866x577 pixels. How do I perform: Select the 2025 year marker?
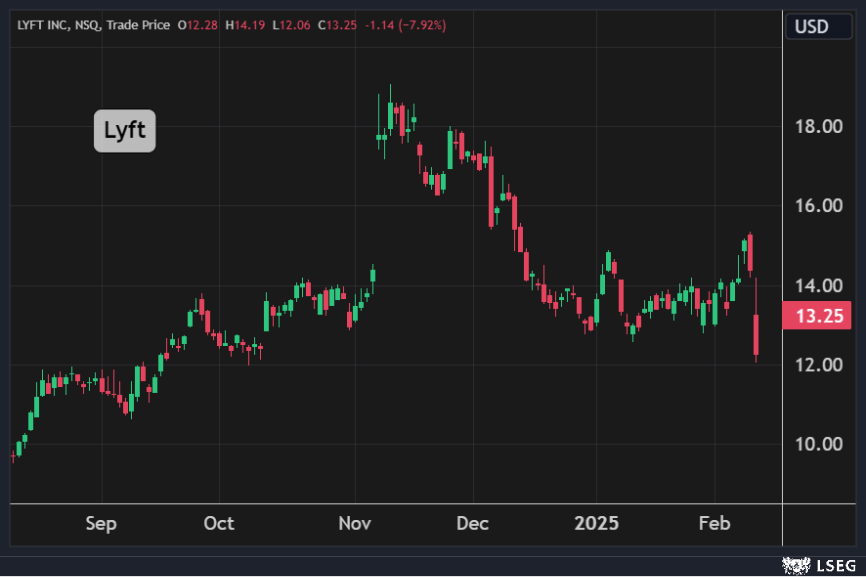(x=596, y=523)
